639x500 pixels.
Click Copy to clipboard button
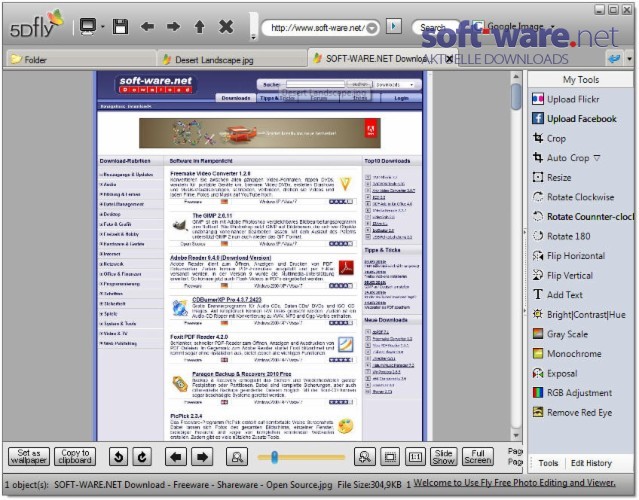[75, 456]
